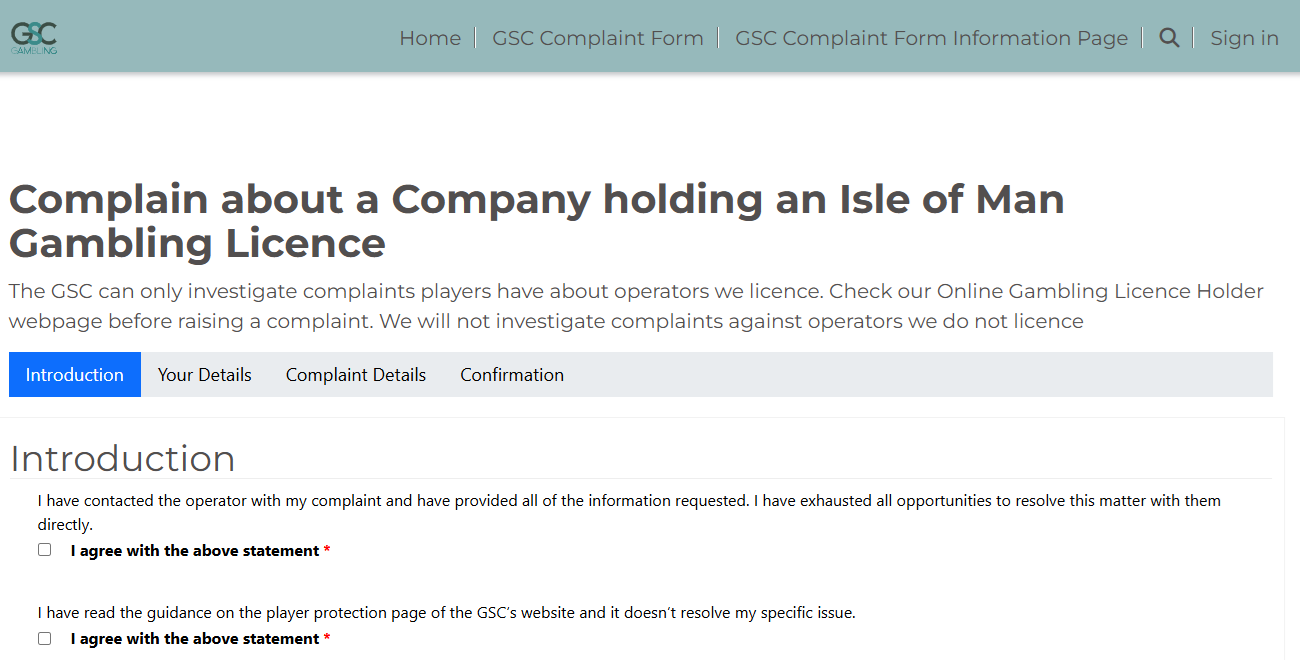
Task: Open the search magnifier icon
Action: click(1169, 38)
